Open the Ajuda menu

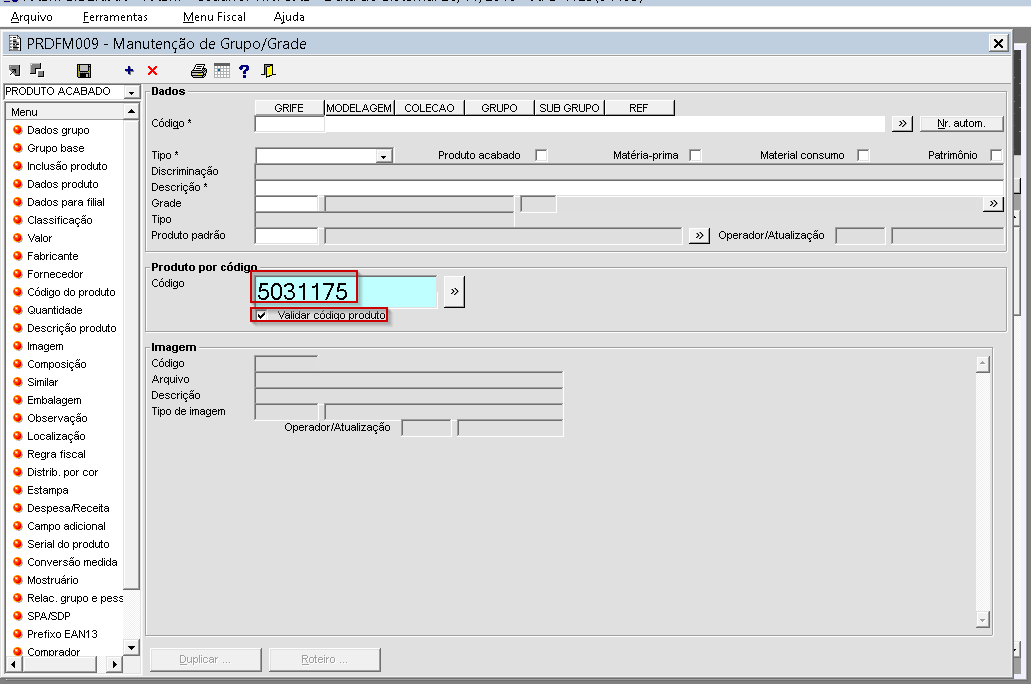coord(289,16)
